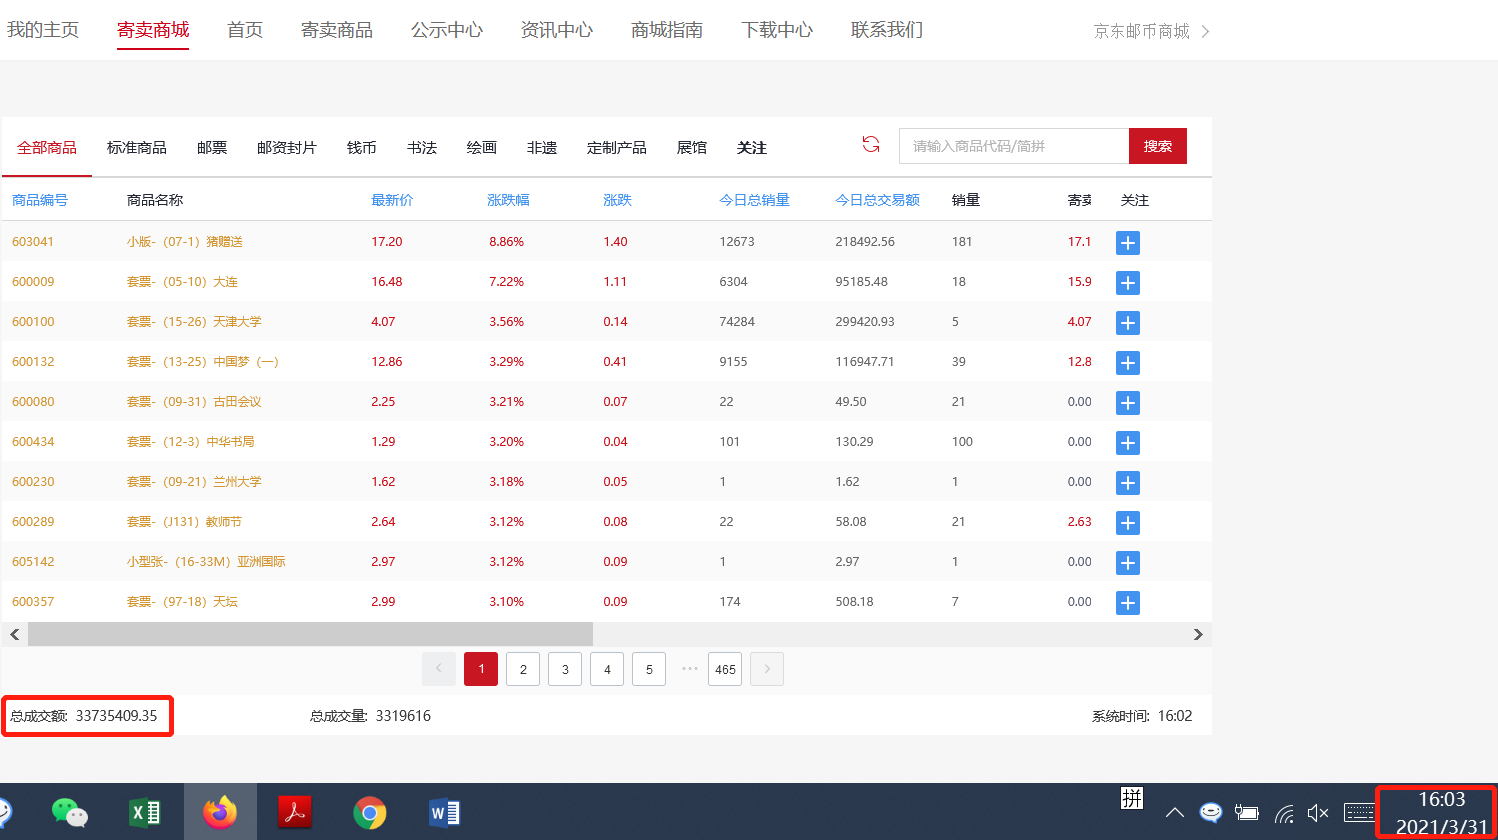Open 下载中心 navigation item
The width and height of the screenshot is (1498, 840).
click(777, 30)
